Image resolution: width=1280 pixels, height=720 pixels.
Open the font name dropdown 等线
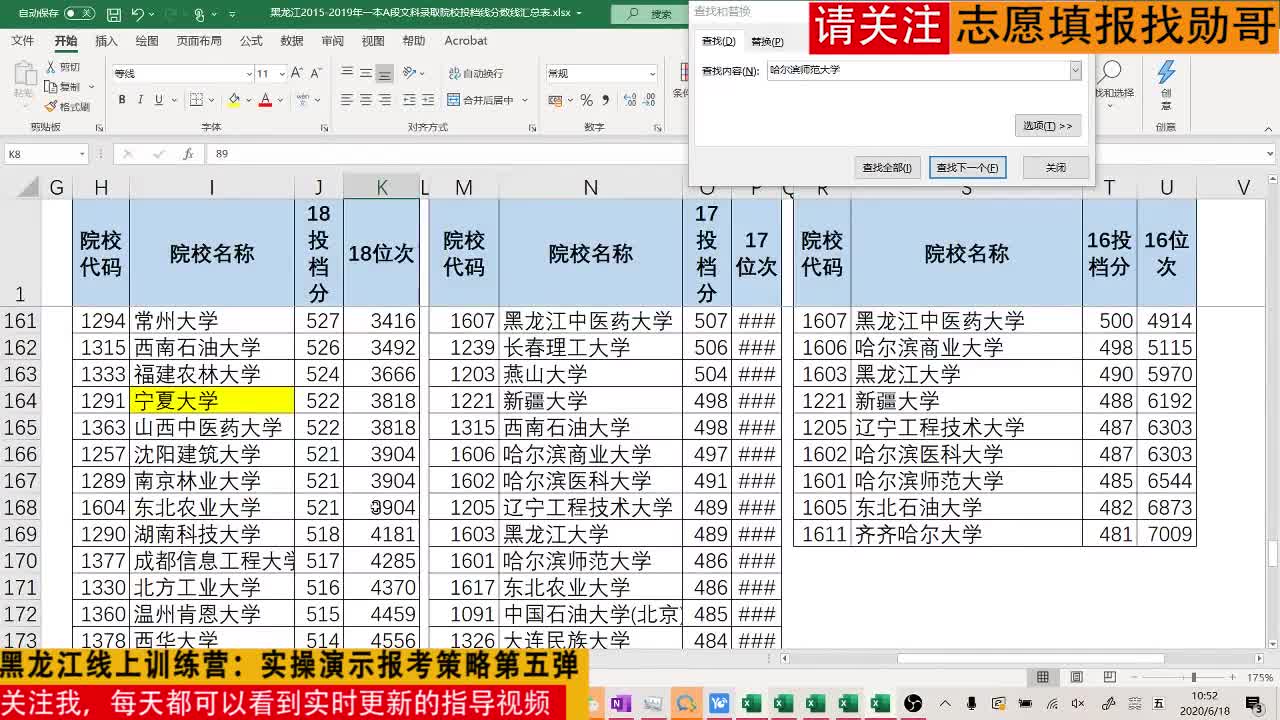(248, 74)
